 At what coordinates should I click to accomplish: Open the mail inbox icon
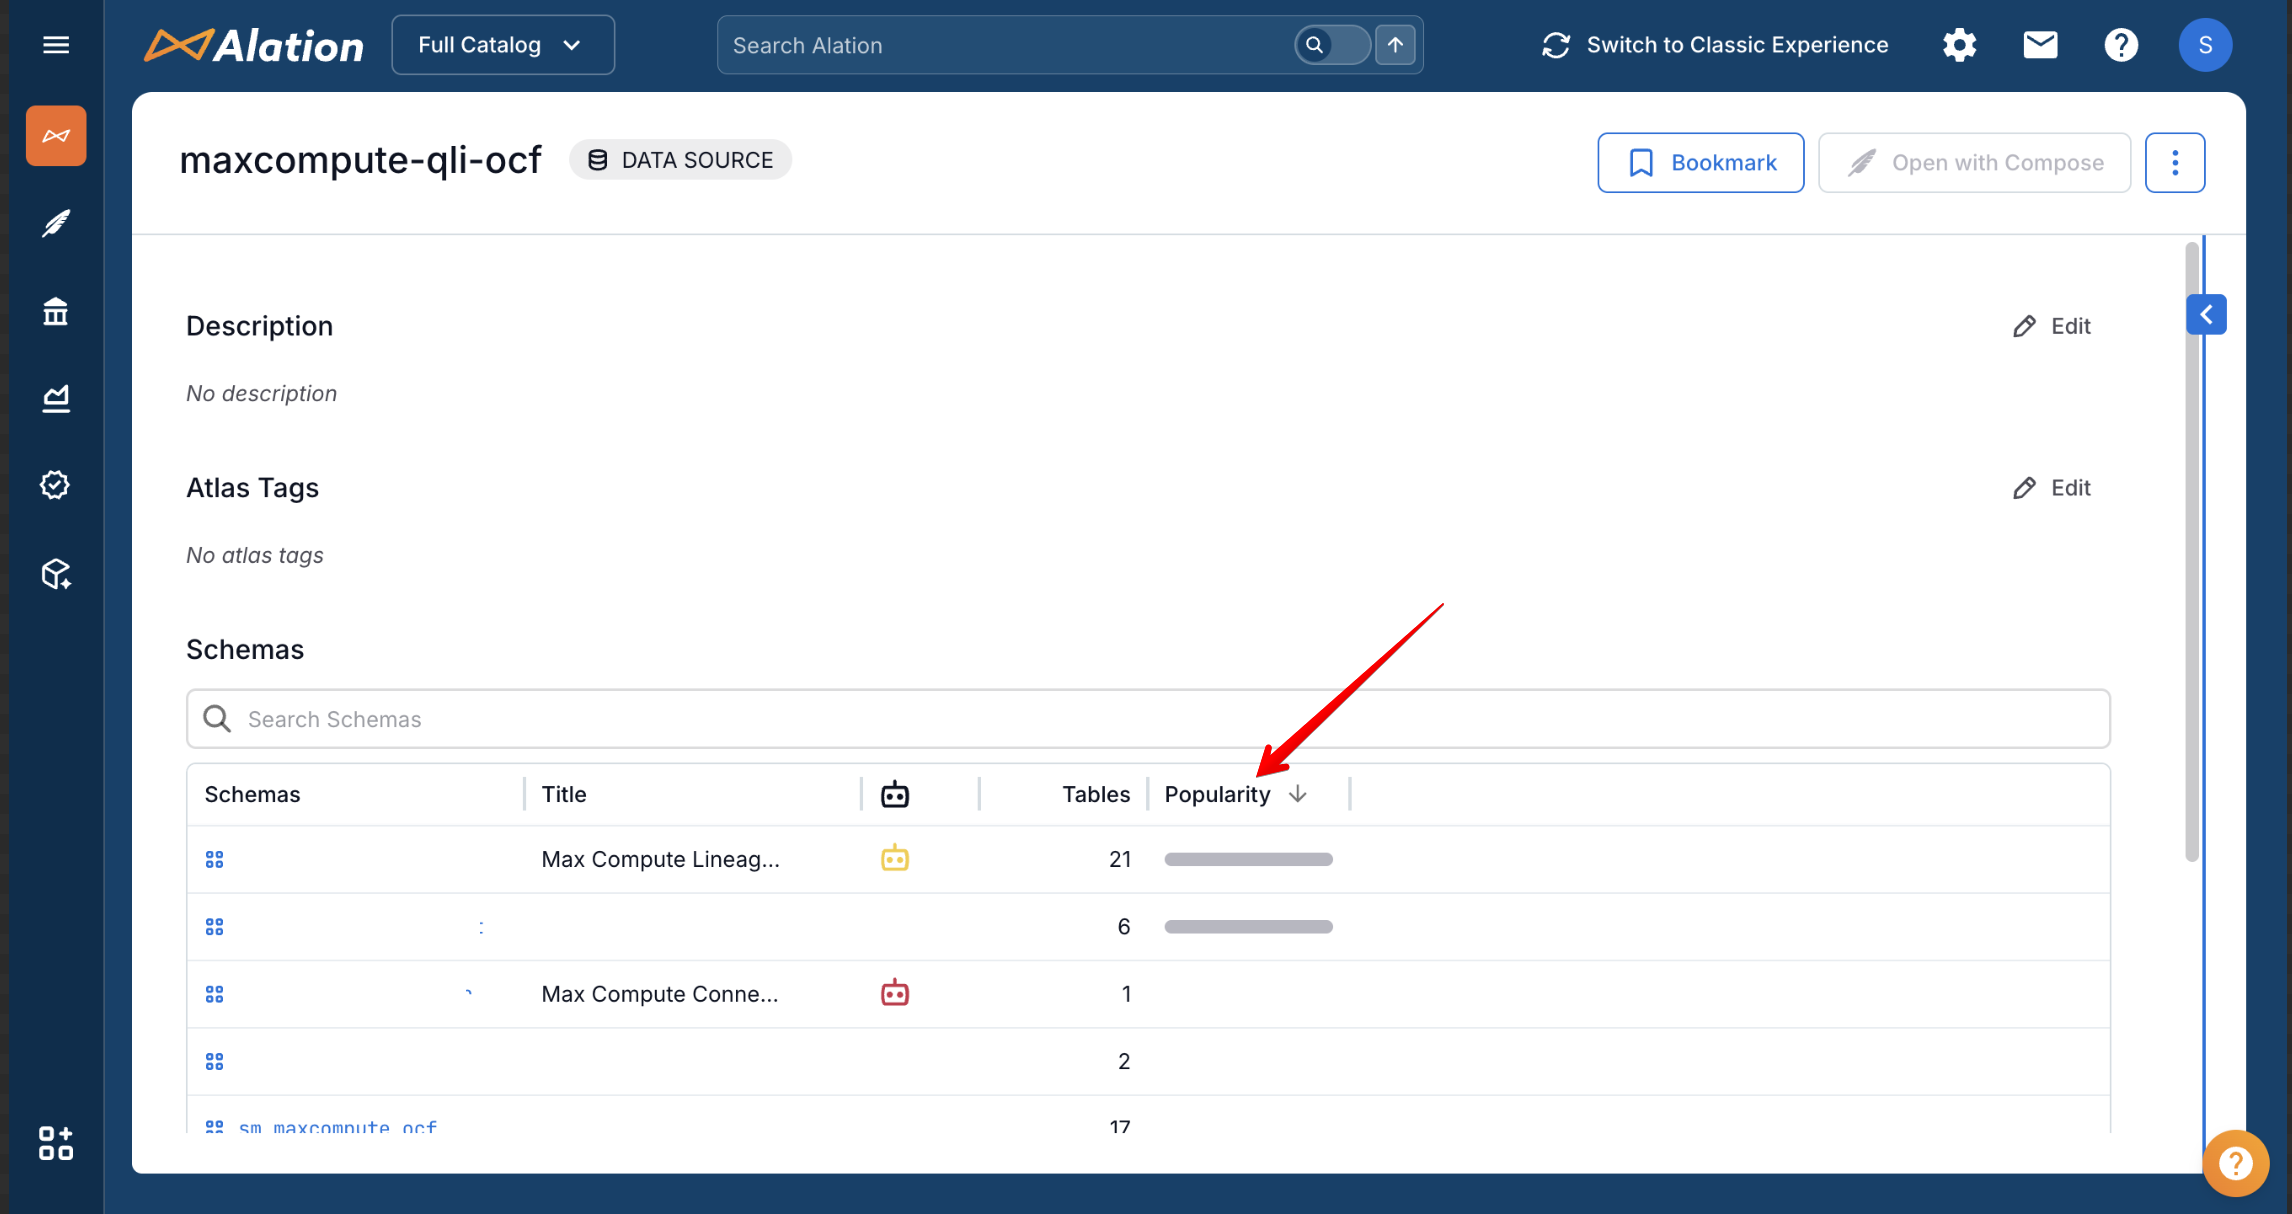2040,45
